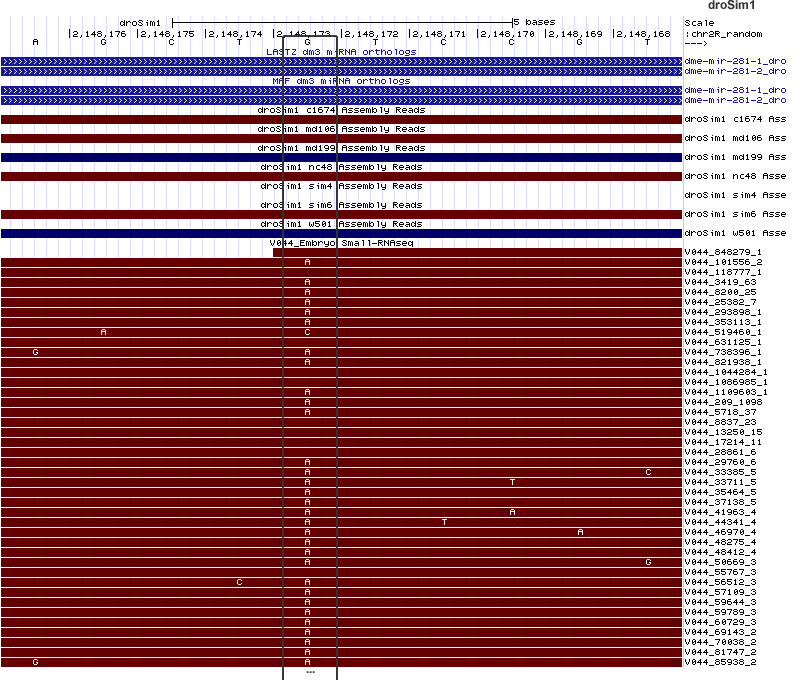This screenshot has width=800, height=680.
Task: Click the C mismatch in read V044_33385_5
Action: point(648,472)
